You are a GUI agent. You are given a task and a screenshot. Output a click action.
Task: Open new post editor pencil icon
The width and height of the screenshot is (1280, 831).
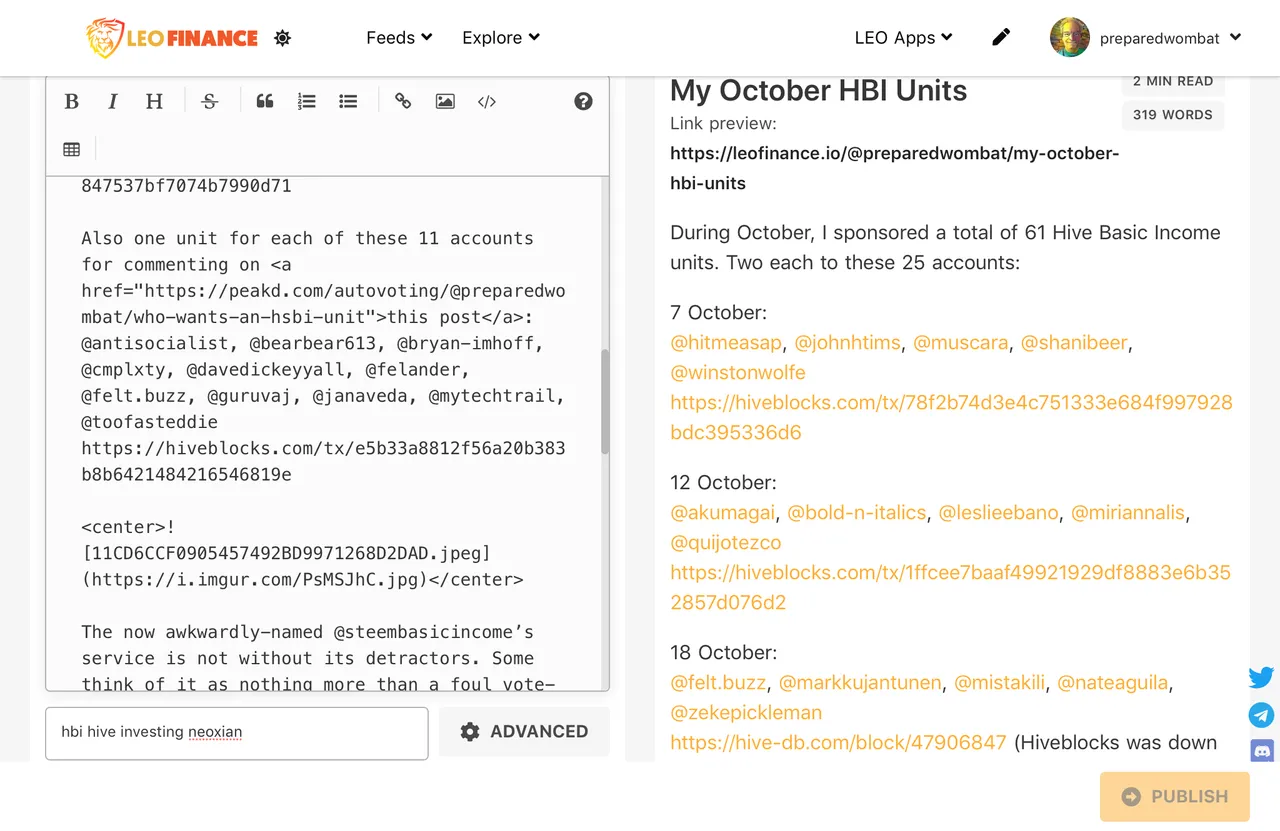[x=1001, y=37]
